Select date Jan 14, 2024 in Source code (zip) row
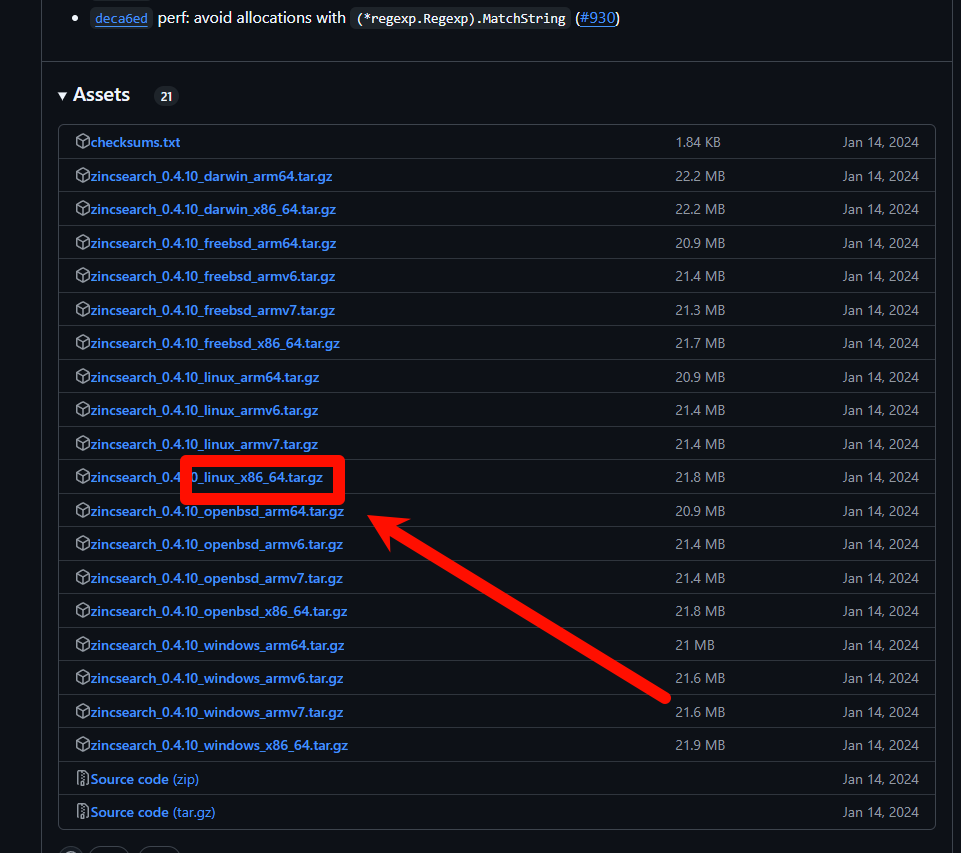This screenshot has height=853, width=961. pyautogui.click(x=881, y=779)
